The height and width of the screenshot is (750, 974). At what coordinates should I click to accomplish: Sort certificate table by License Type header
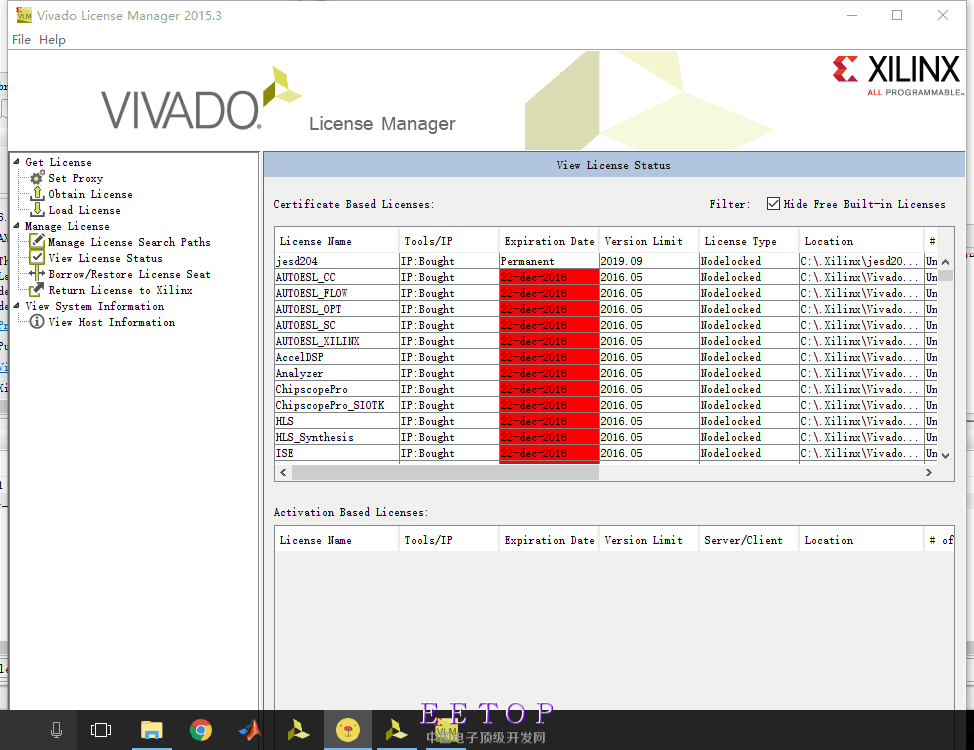coord(749,241)
